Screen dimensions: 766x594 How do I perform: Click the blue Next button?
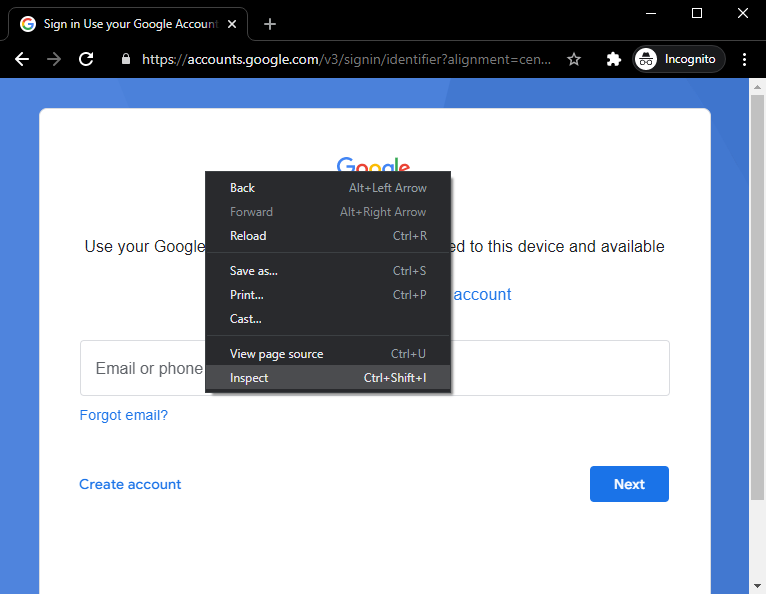click(x=629, y=484)
